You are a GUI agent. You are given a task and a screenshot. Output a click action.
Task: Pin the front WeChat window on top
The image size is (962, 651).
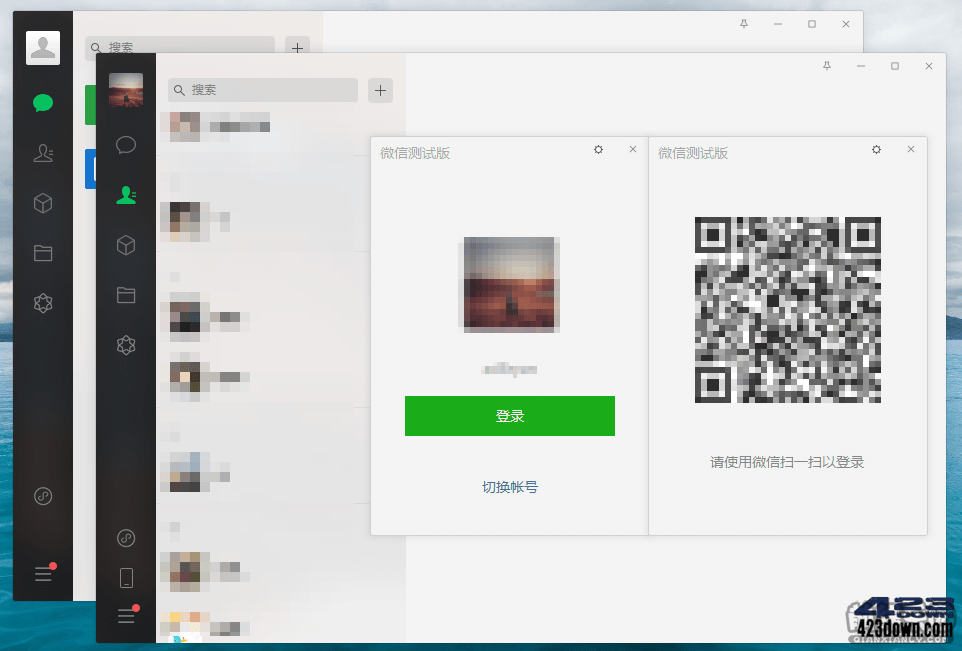point(827,66)
